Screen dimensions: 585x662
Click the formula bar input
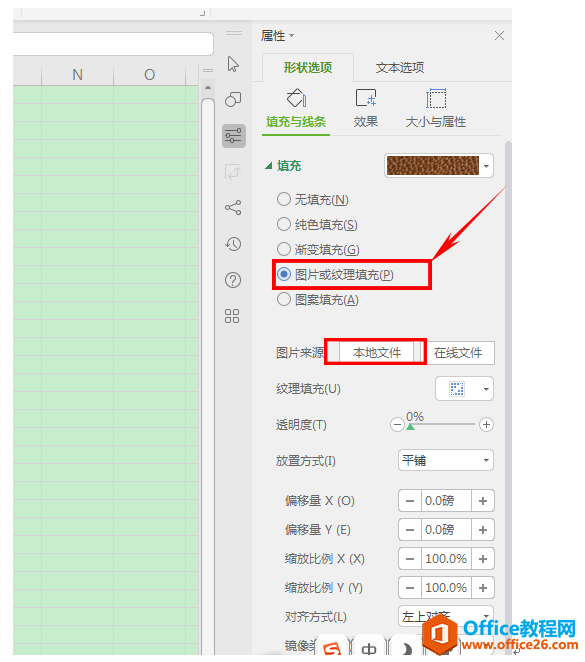coord(113,43)
